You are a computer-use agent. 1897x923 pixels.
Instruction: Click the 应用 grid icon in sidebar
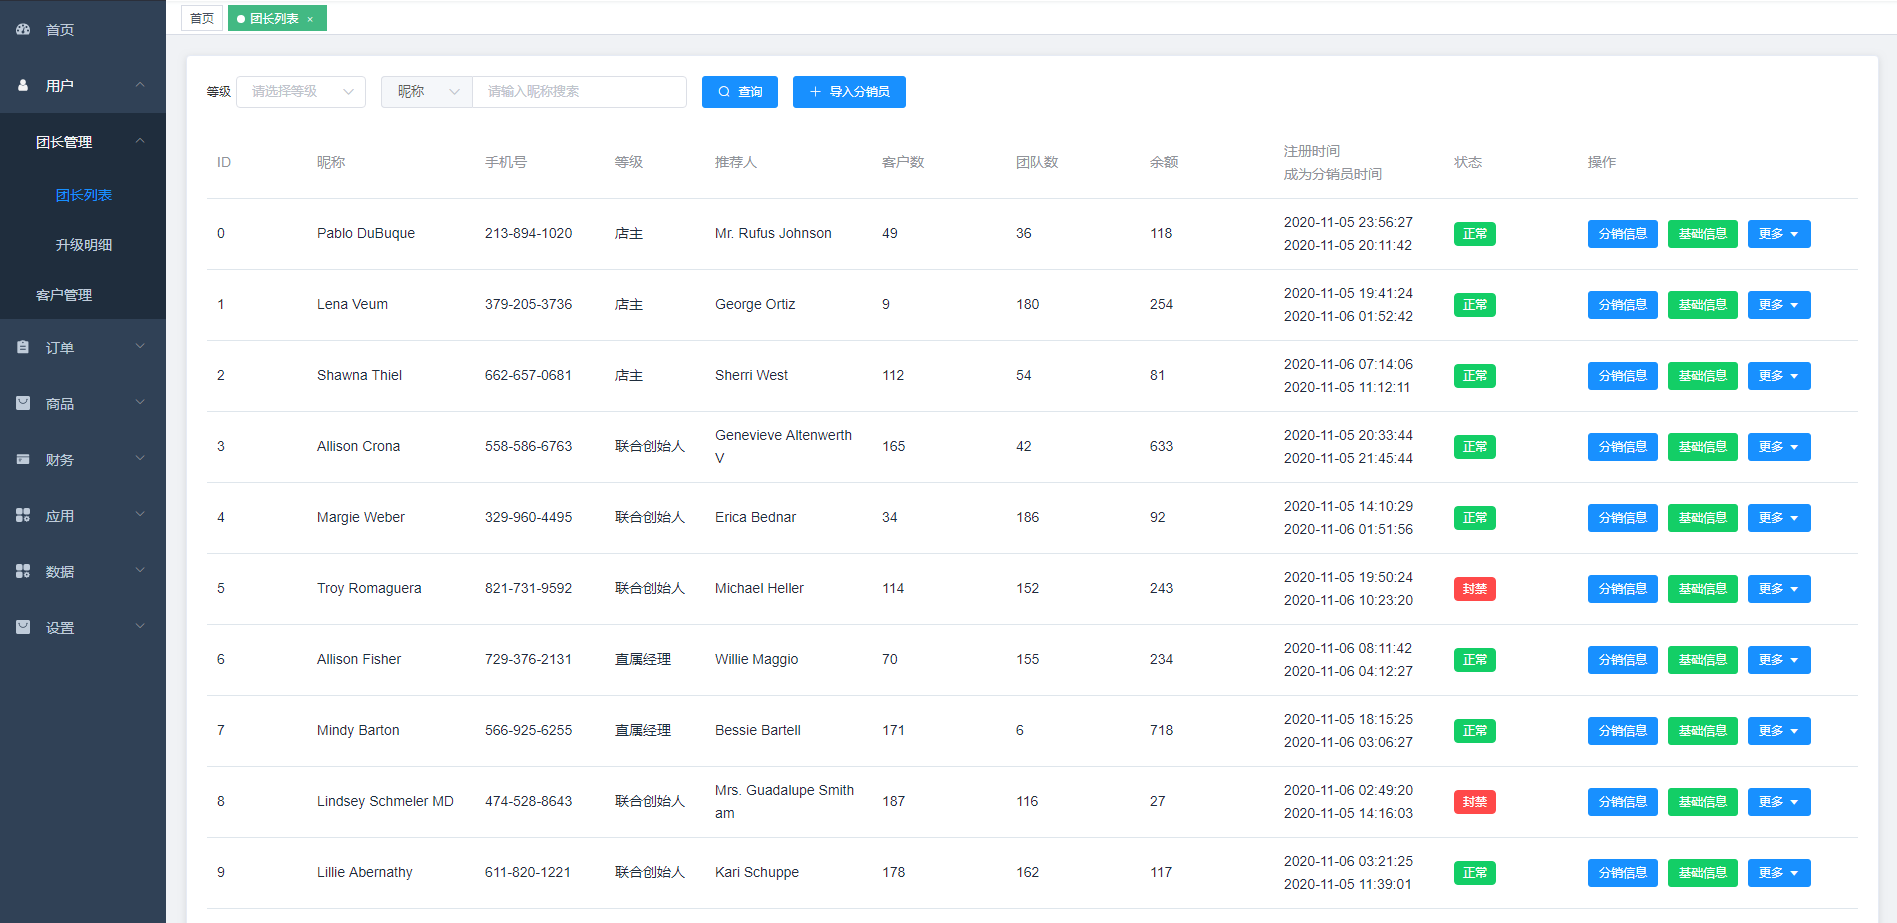[x=23, y=515]
